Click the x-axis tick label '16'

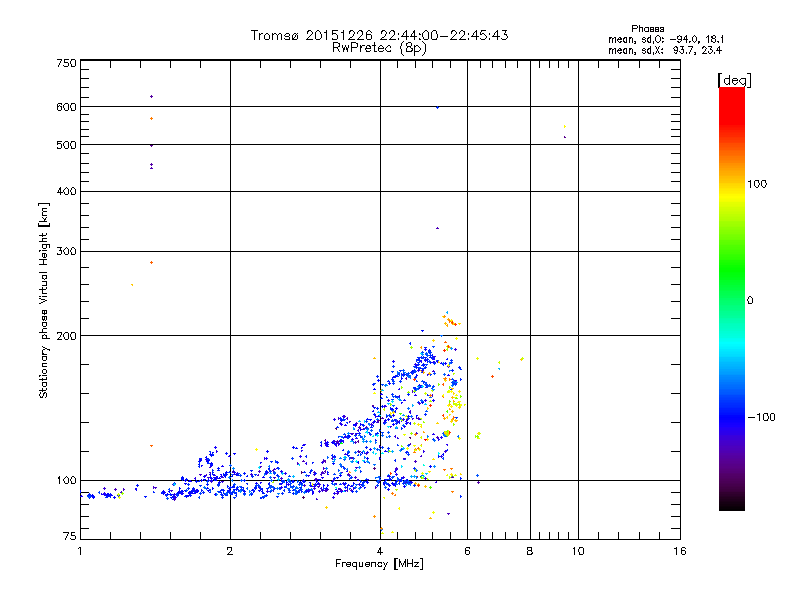[x=680, y=551]
